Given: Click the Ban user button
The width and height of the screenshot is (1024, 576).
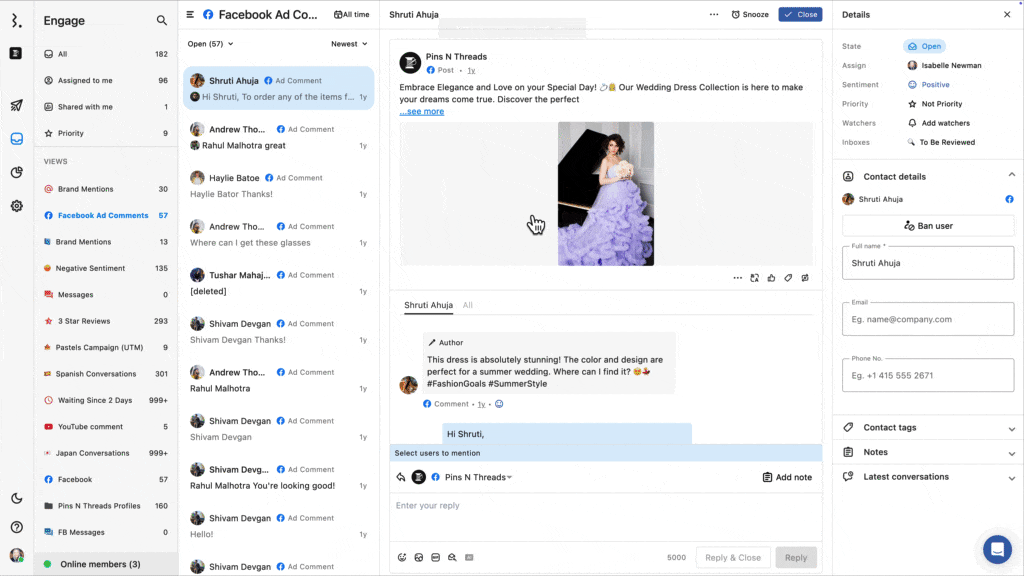Looking at the screenshot, I should 928,225.
